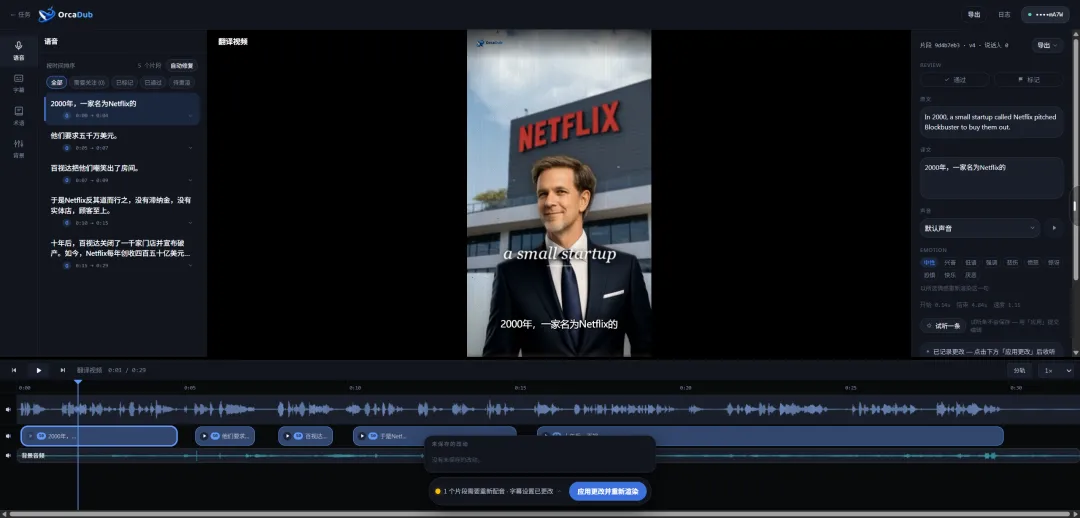Skip to end of the timeline
This screenshot has width=1080, height=518.
pyautogui.click(x=63, y=370)
